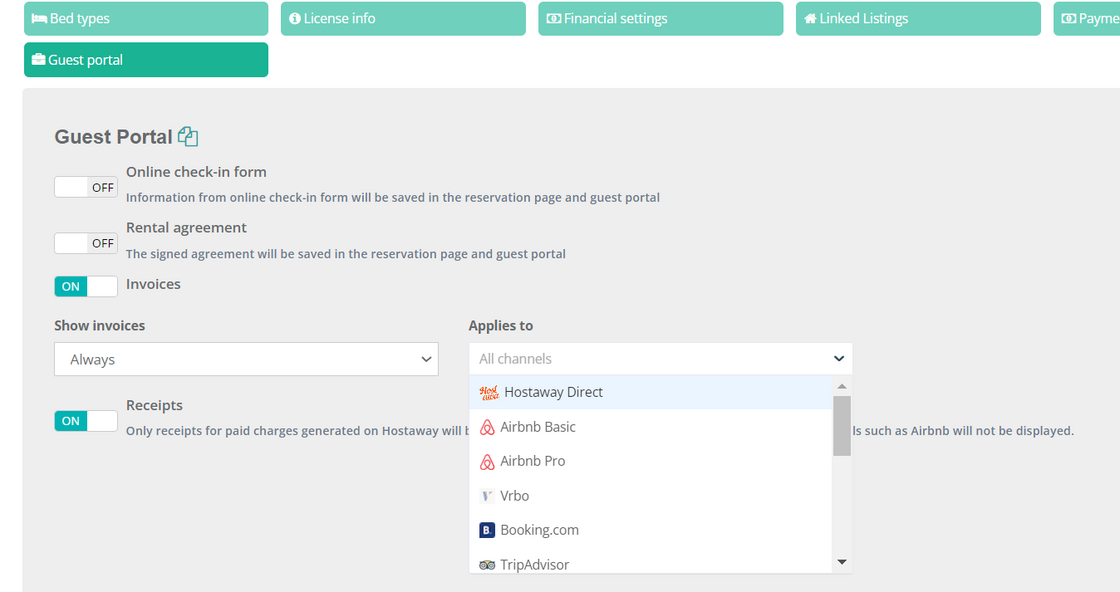1120x592 pixels.
Task: Switch off the Receipts toggle
Action: 86,421
